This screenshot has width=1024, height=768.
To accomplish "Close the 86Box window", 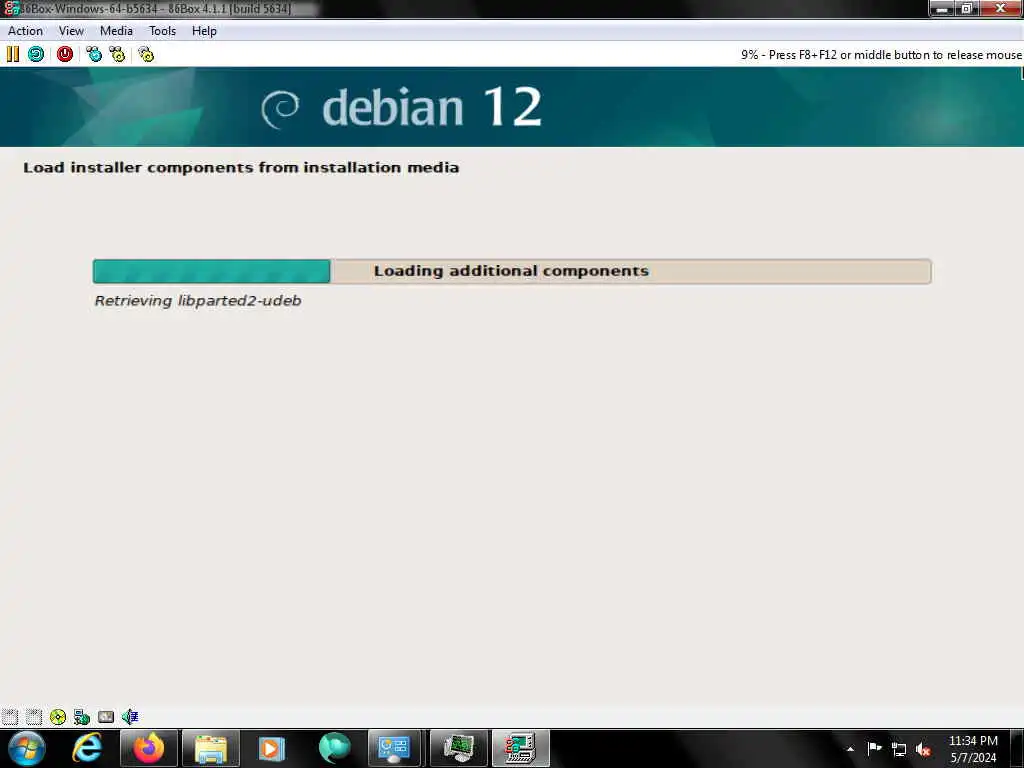I will point(1000,8).
